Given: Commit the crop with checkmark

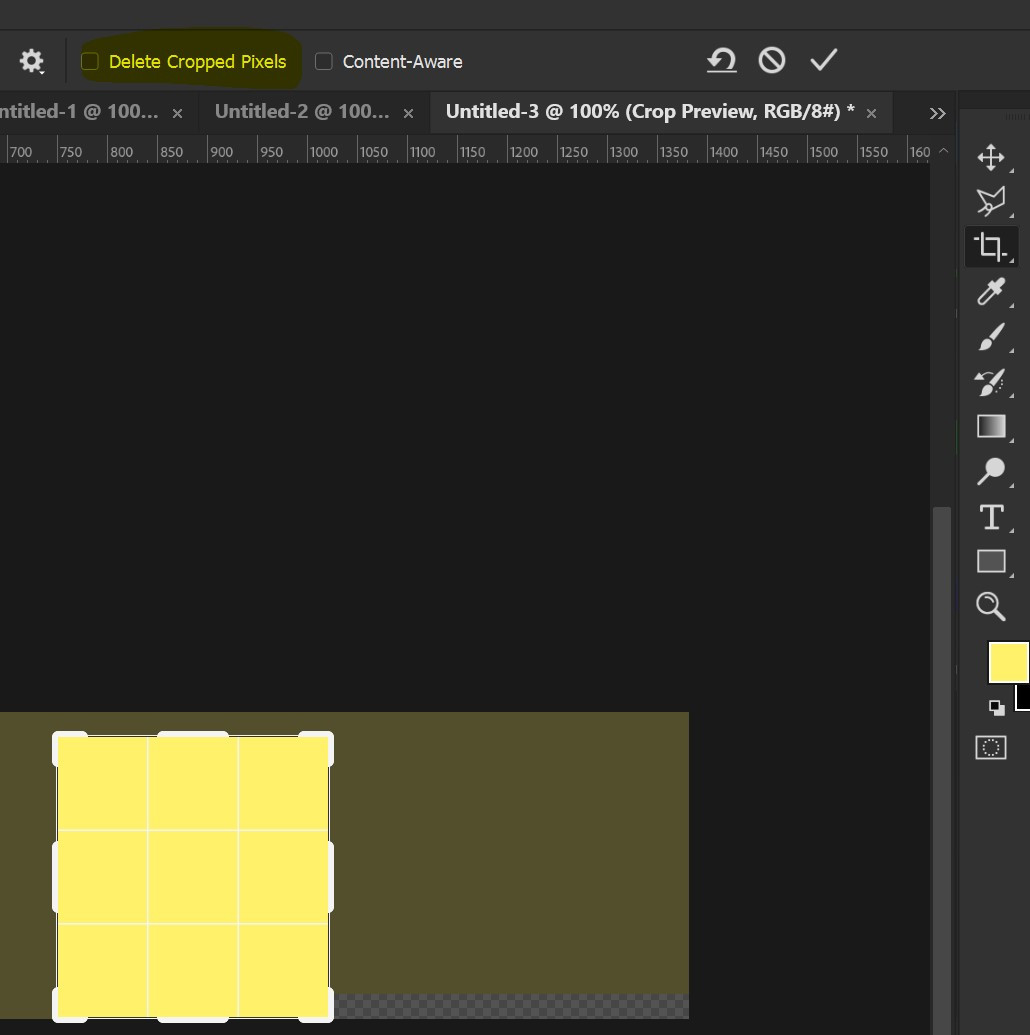Looking at the screenshot, I should point(823,61).
